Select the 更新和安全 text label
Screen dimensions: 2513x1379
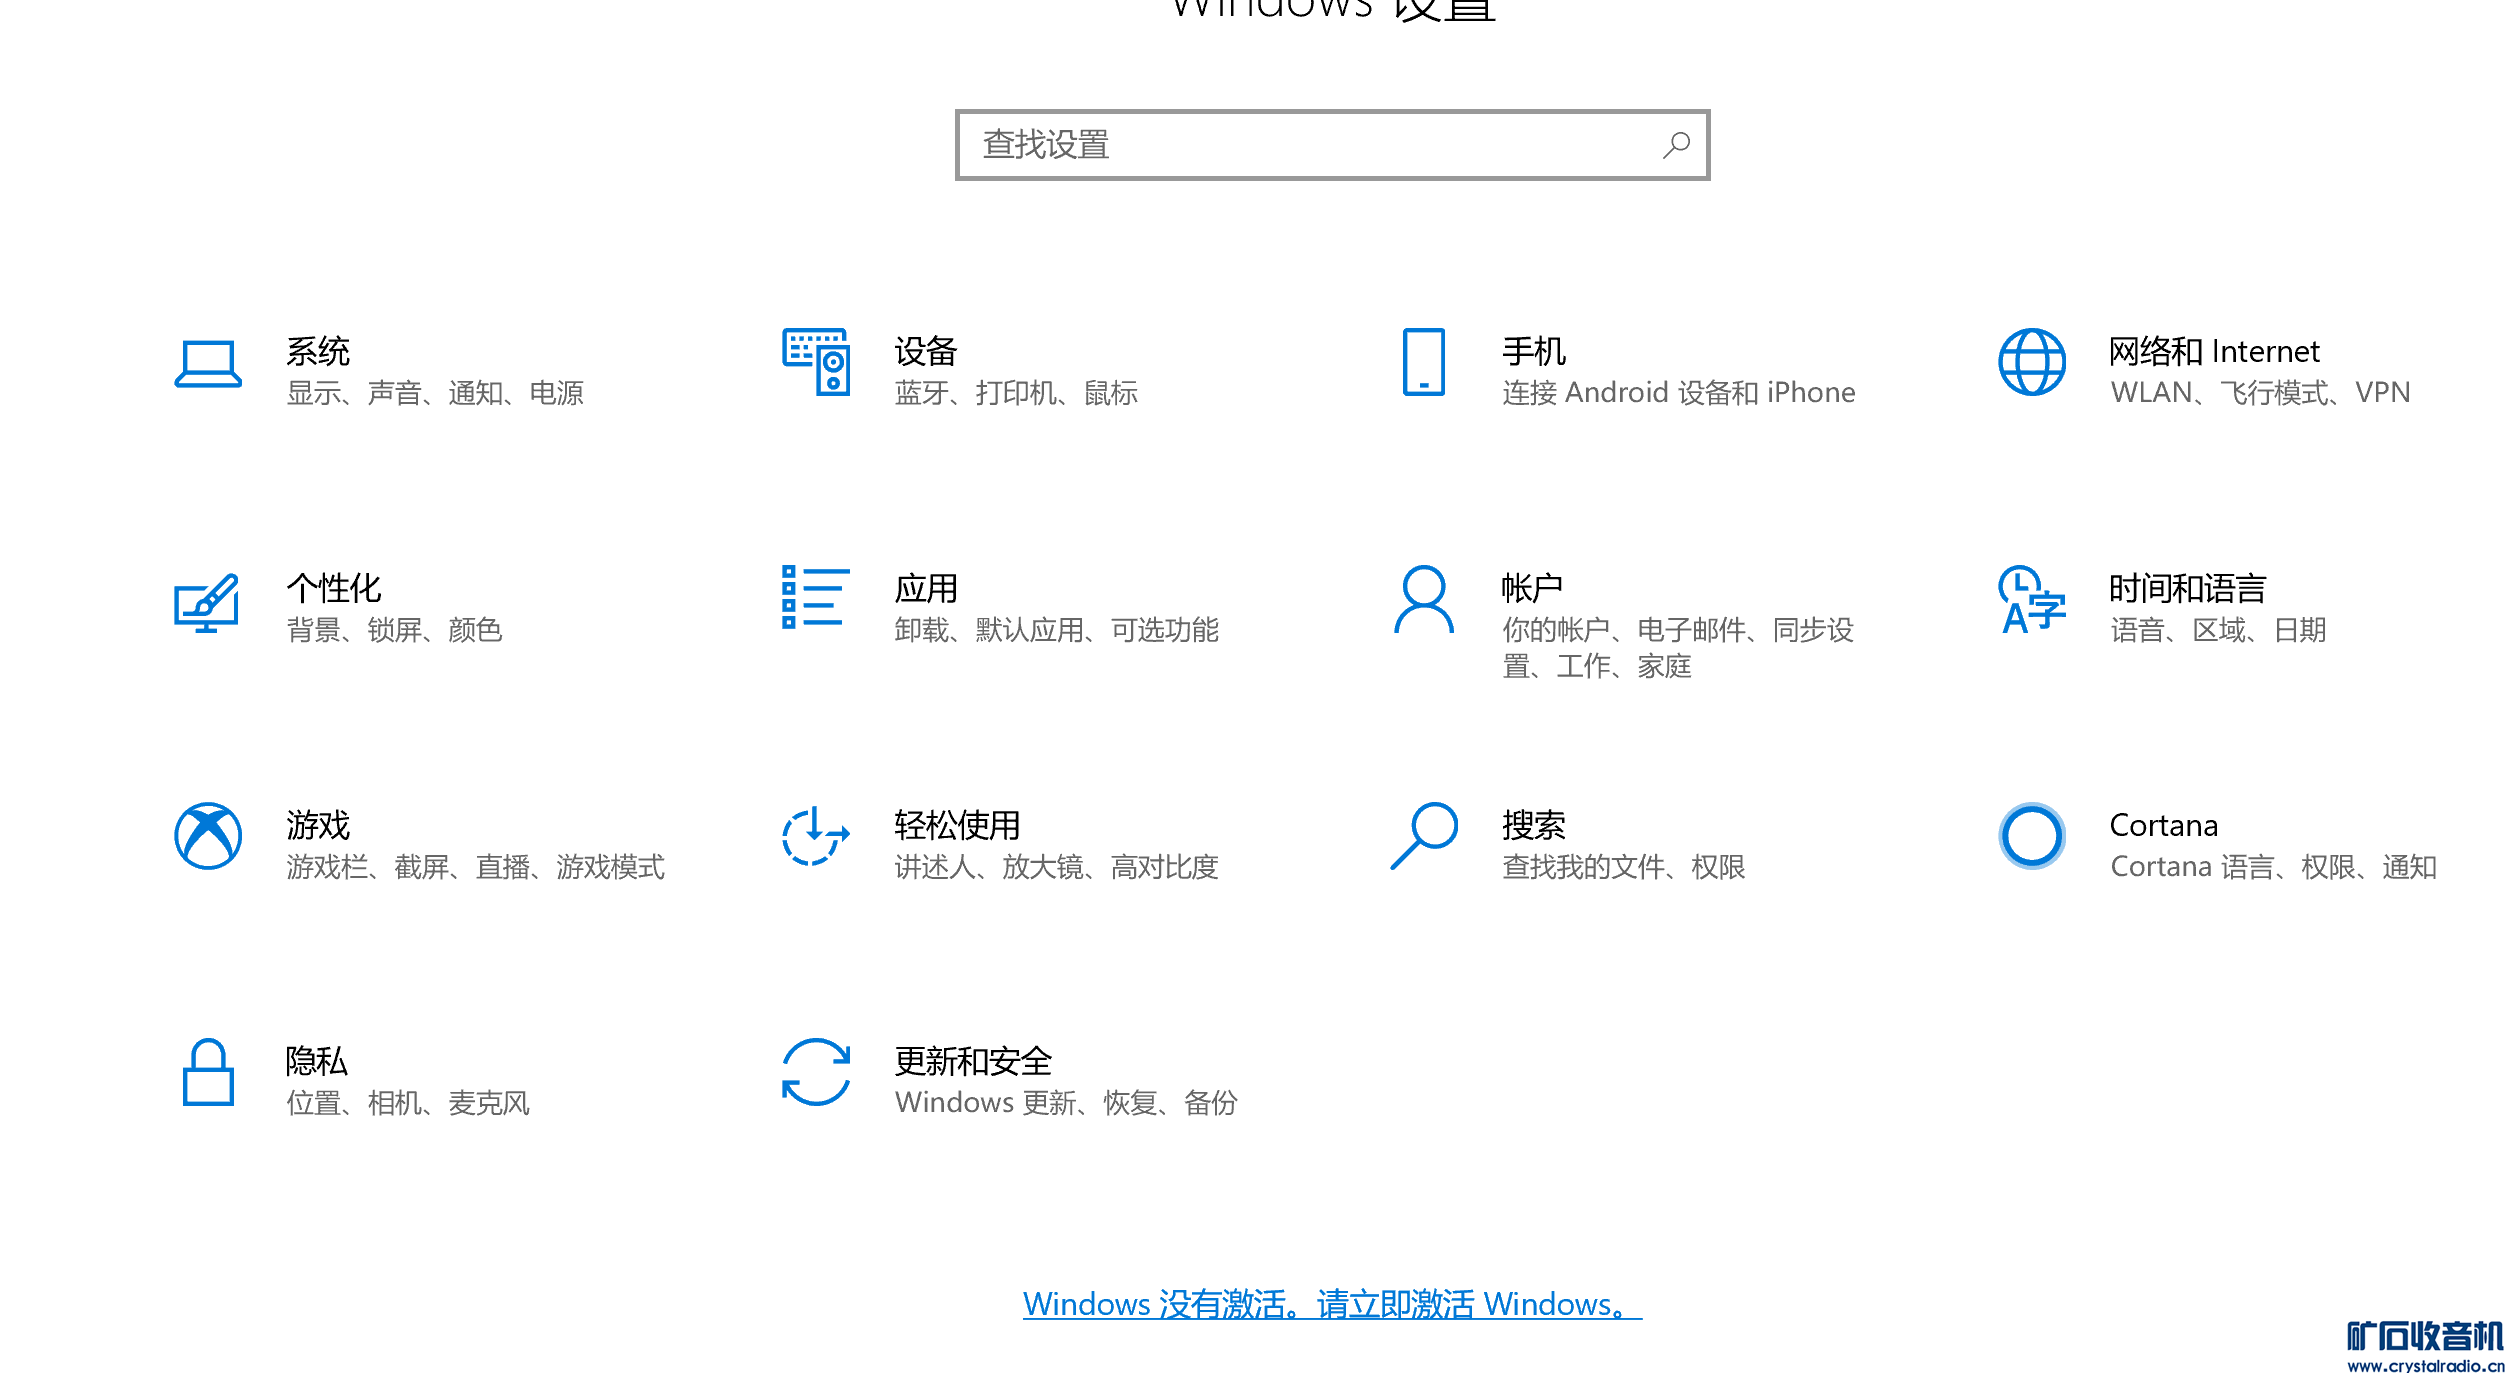click(972, 1061)
